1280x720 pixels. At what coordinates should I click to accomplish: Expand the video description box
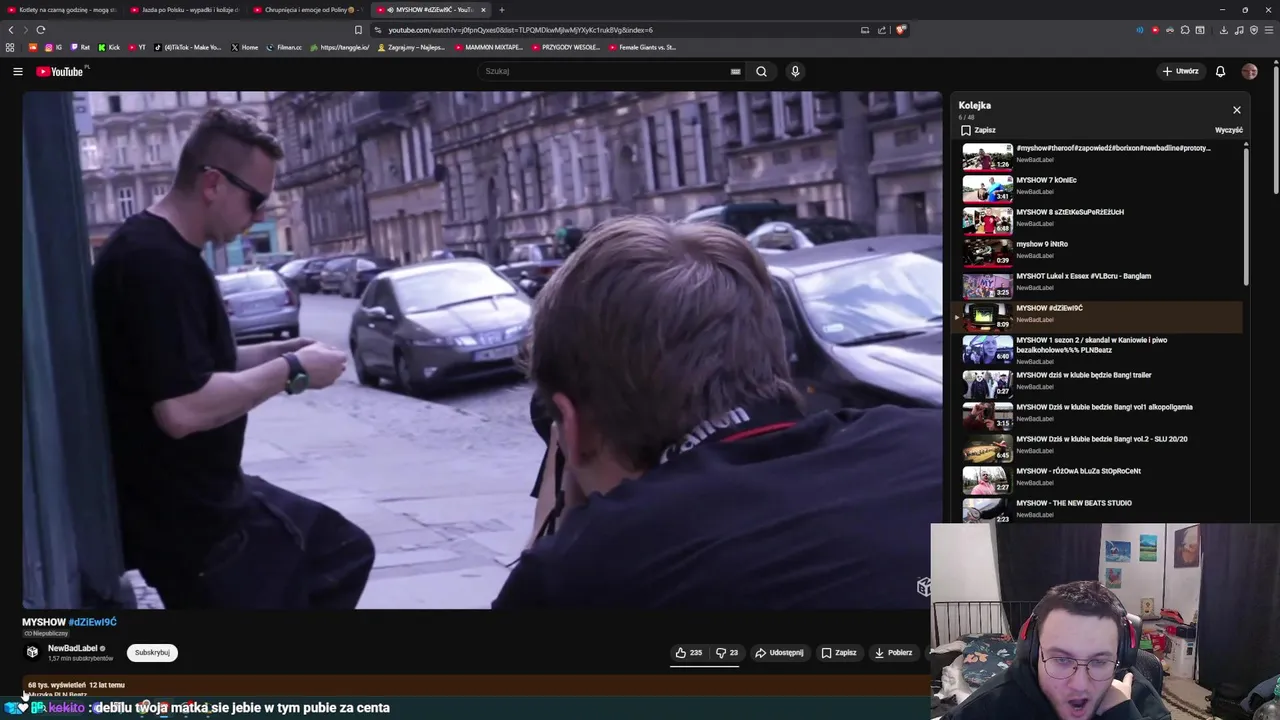coord(476,688)
